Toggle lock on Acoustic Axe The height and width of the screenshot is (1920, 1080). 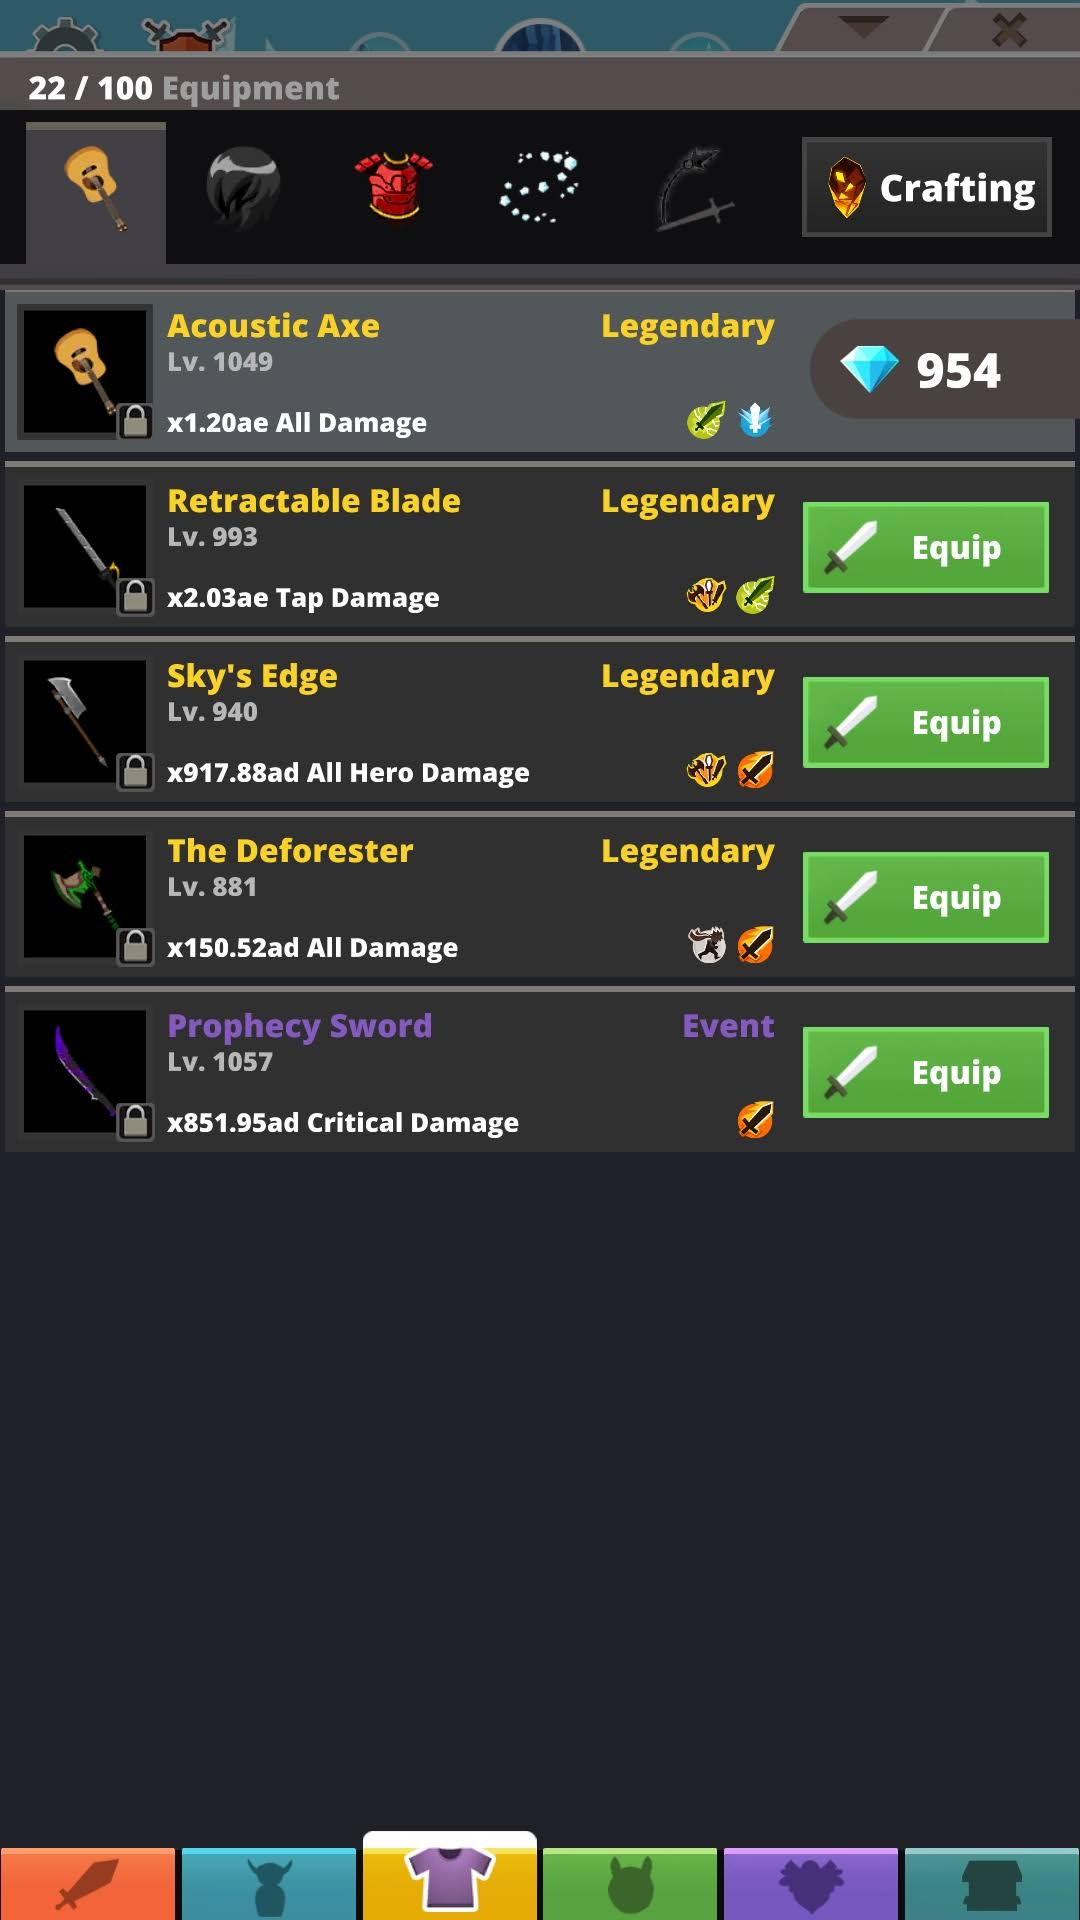(x=135, y=421)
